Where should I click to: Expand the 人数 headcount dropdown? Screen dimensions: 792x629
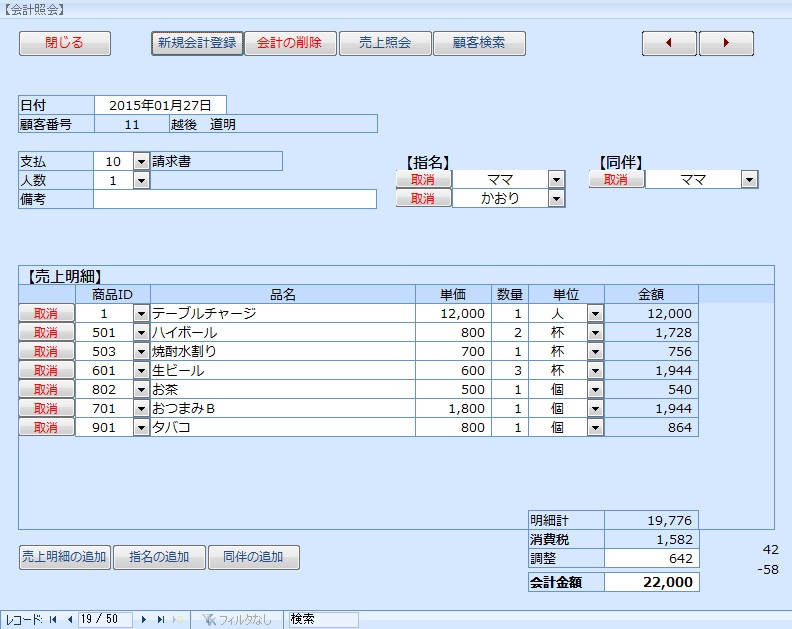pyautogui.click(x=141, y=181)
